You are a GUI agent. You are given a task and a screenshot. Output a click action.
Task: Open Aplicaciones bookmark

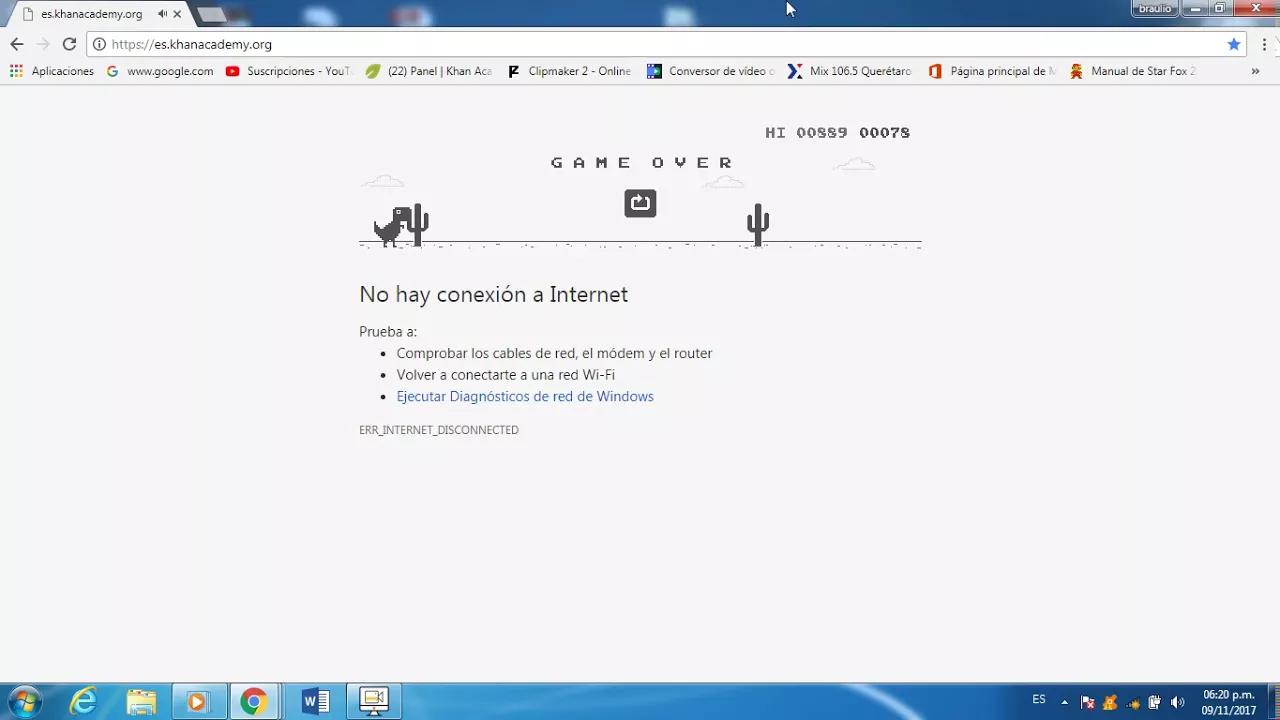52,71
